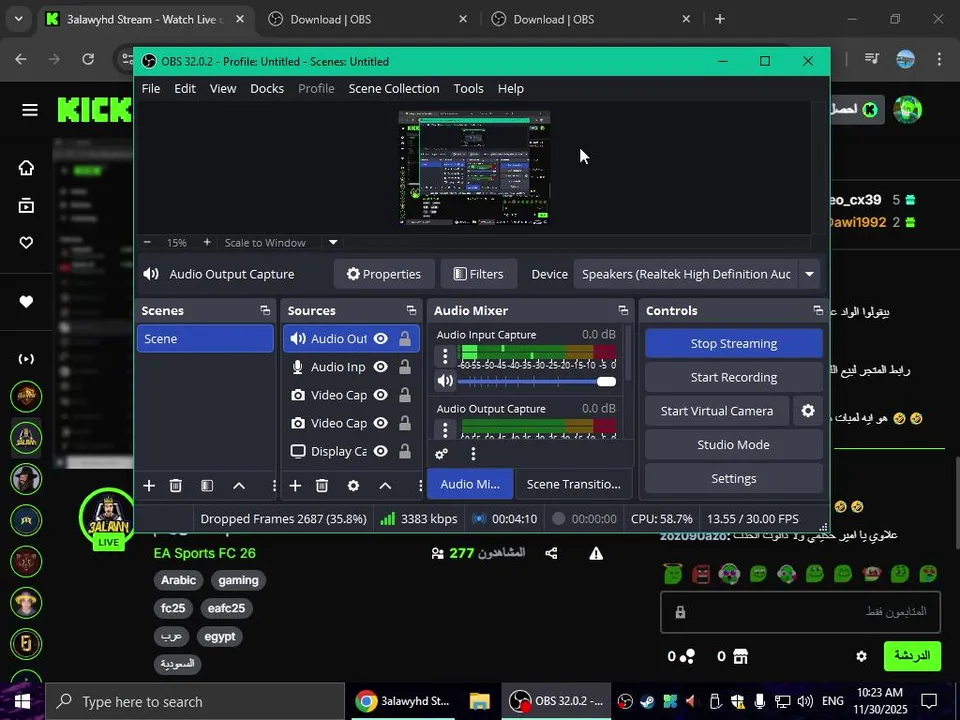960x720 pixels.
Task: Open source Properties button
Action: [384, 274]
